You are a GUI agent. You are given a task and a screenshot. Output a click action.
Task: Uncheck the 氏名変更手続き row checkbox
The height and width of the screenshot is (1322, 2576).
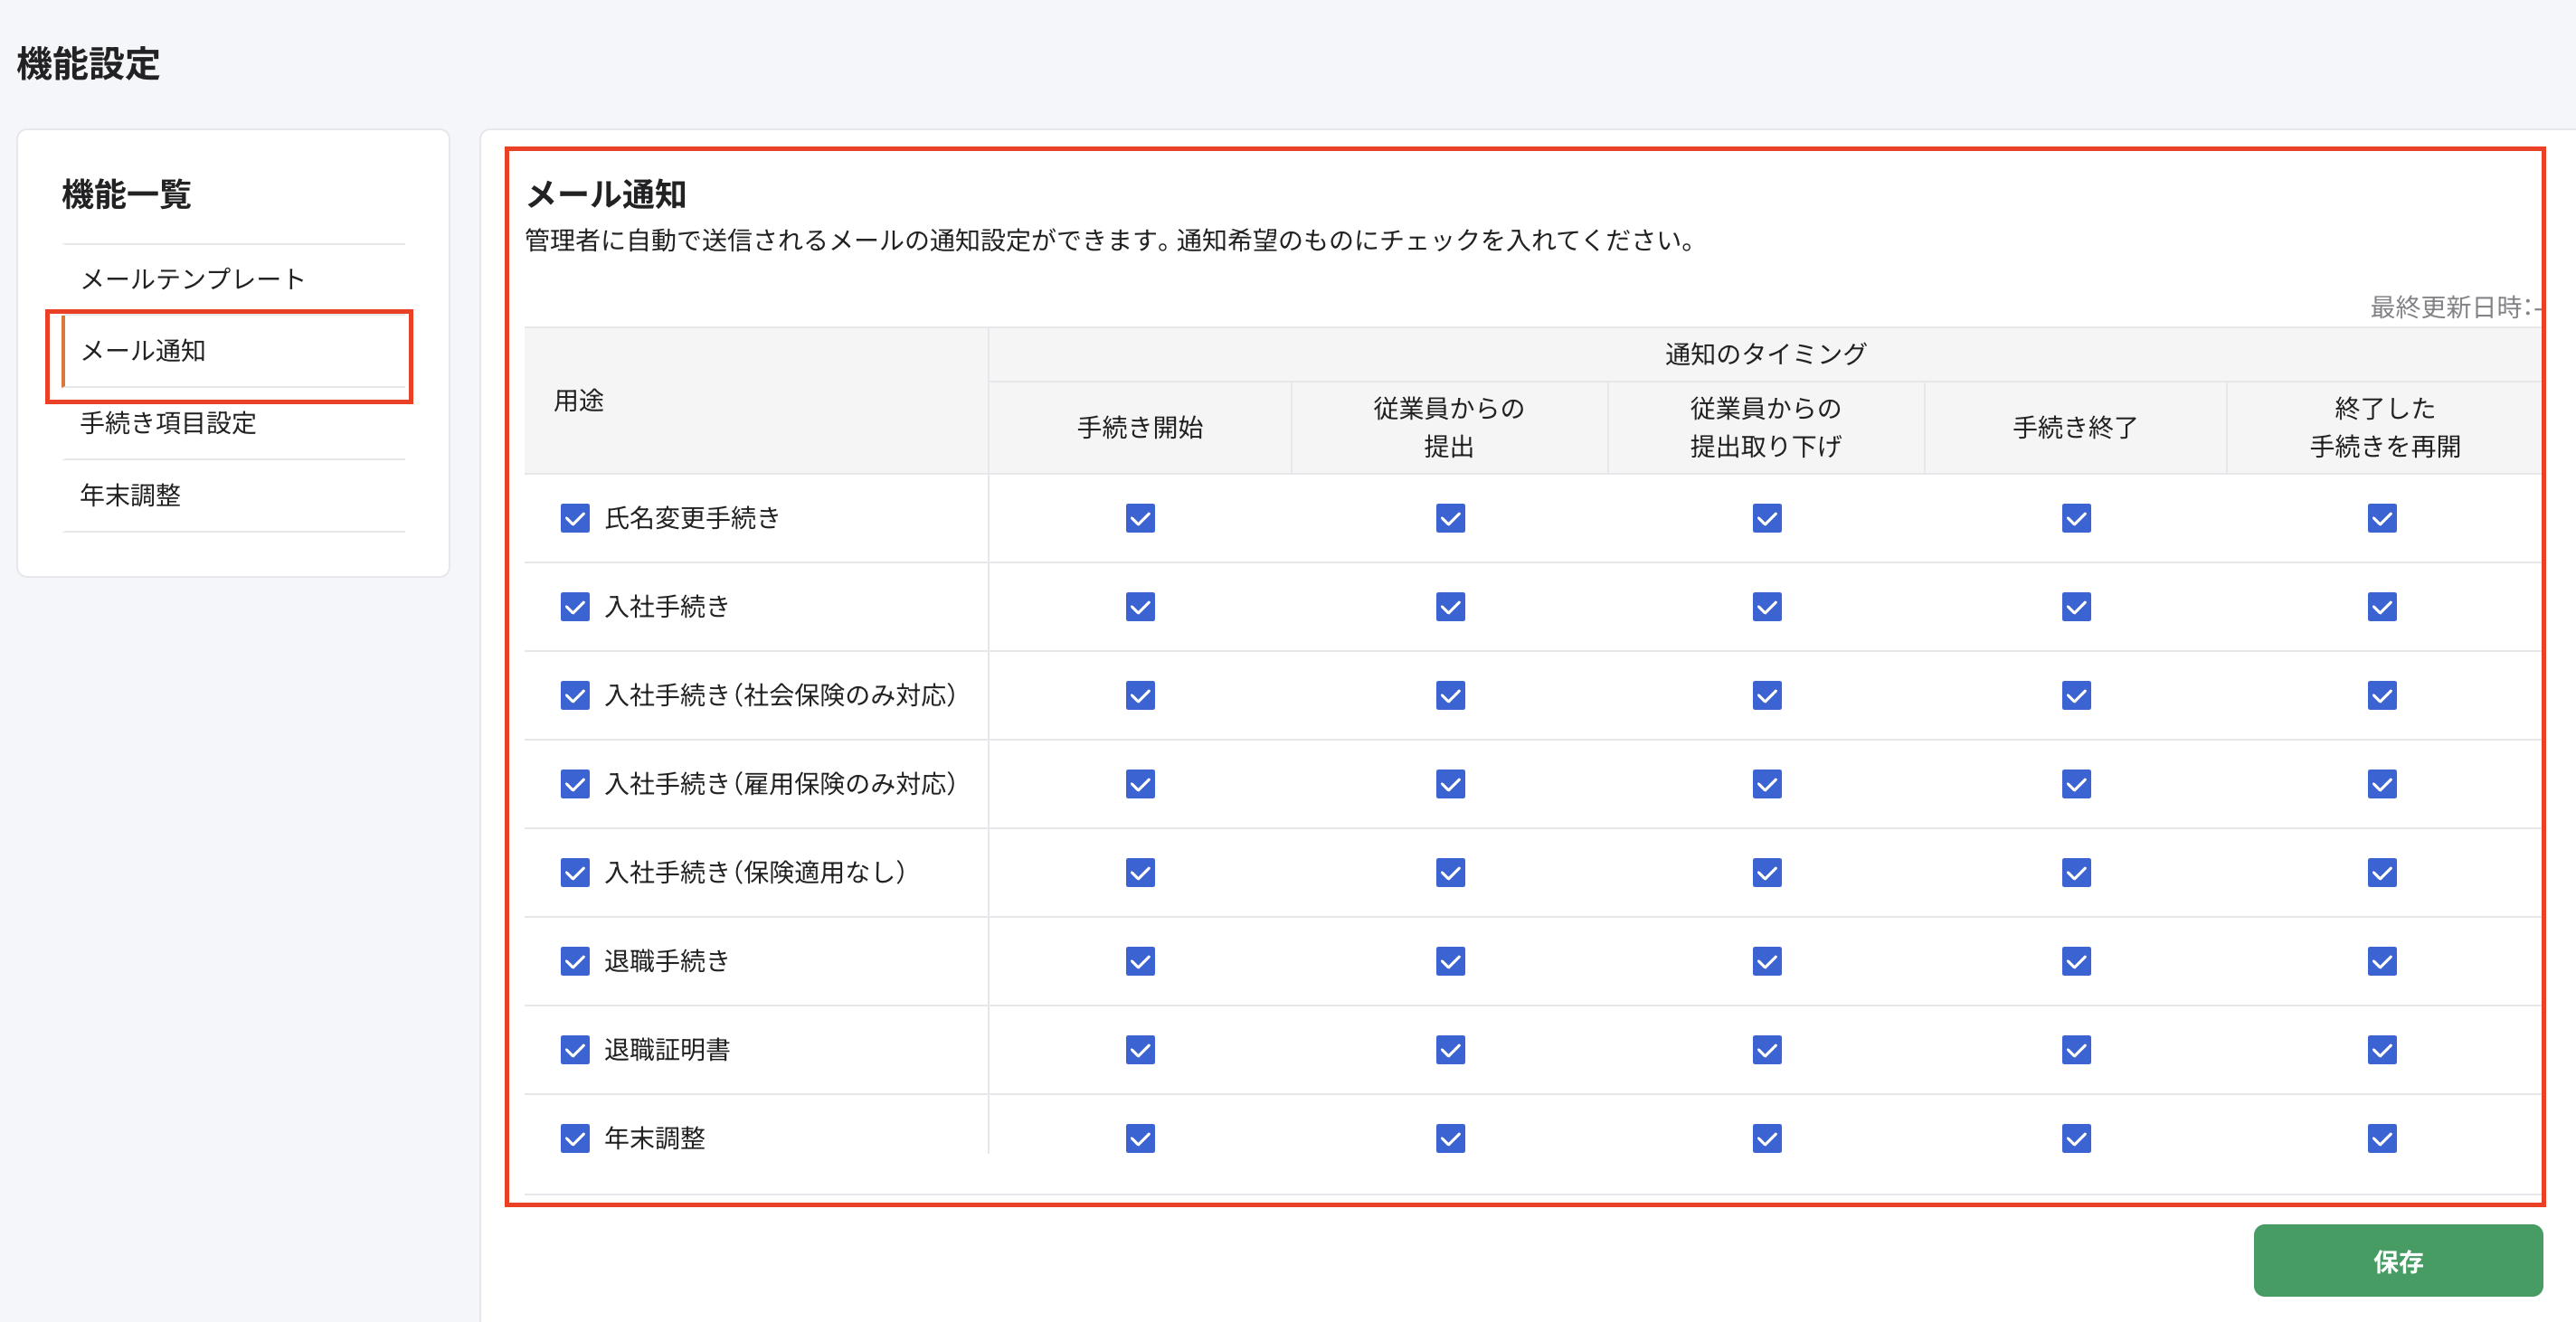575,518
